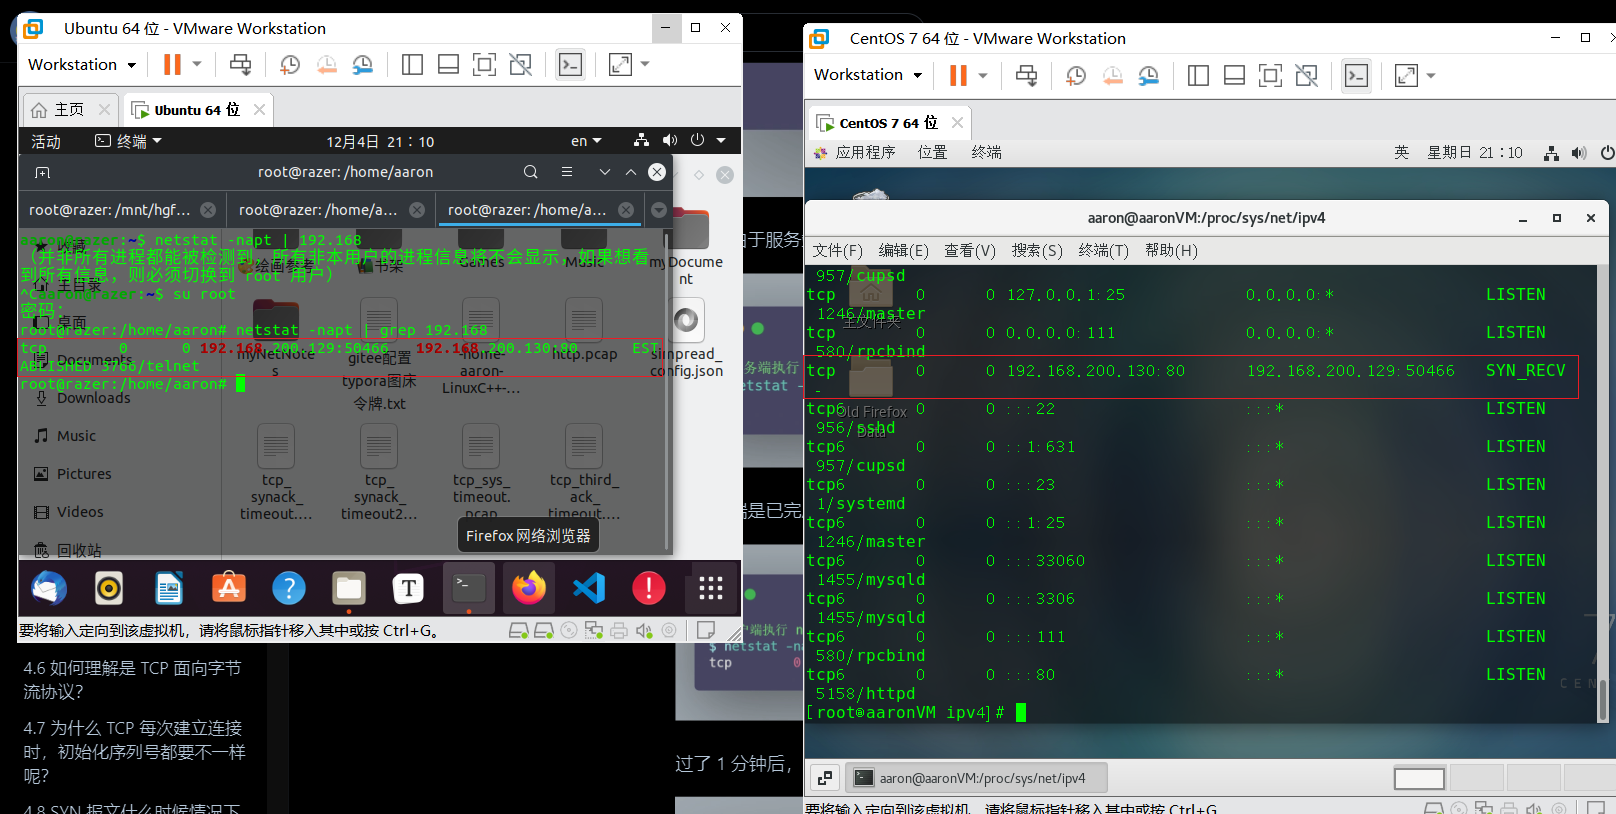This screenshot has height=814, width=1616.
Task: Open the terminal tab list dropdown arrow
Action: [x=659, y=210]
